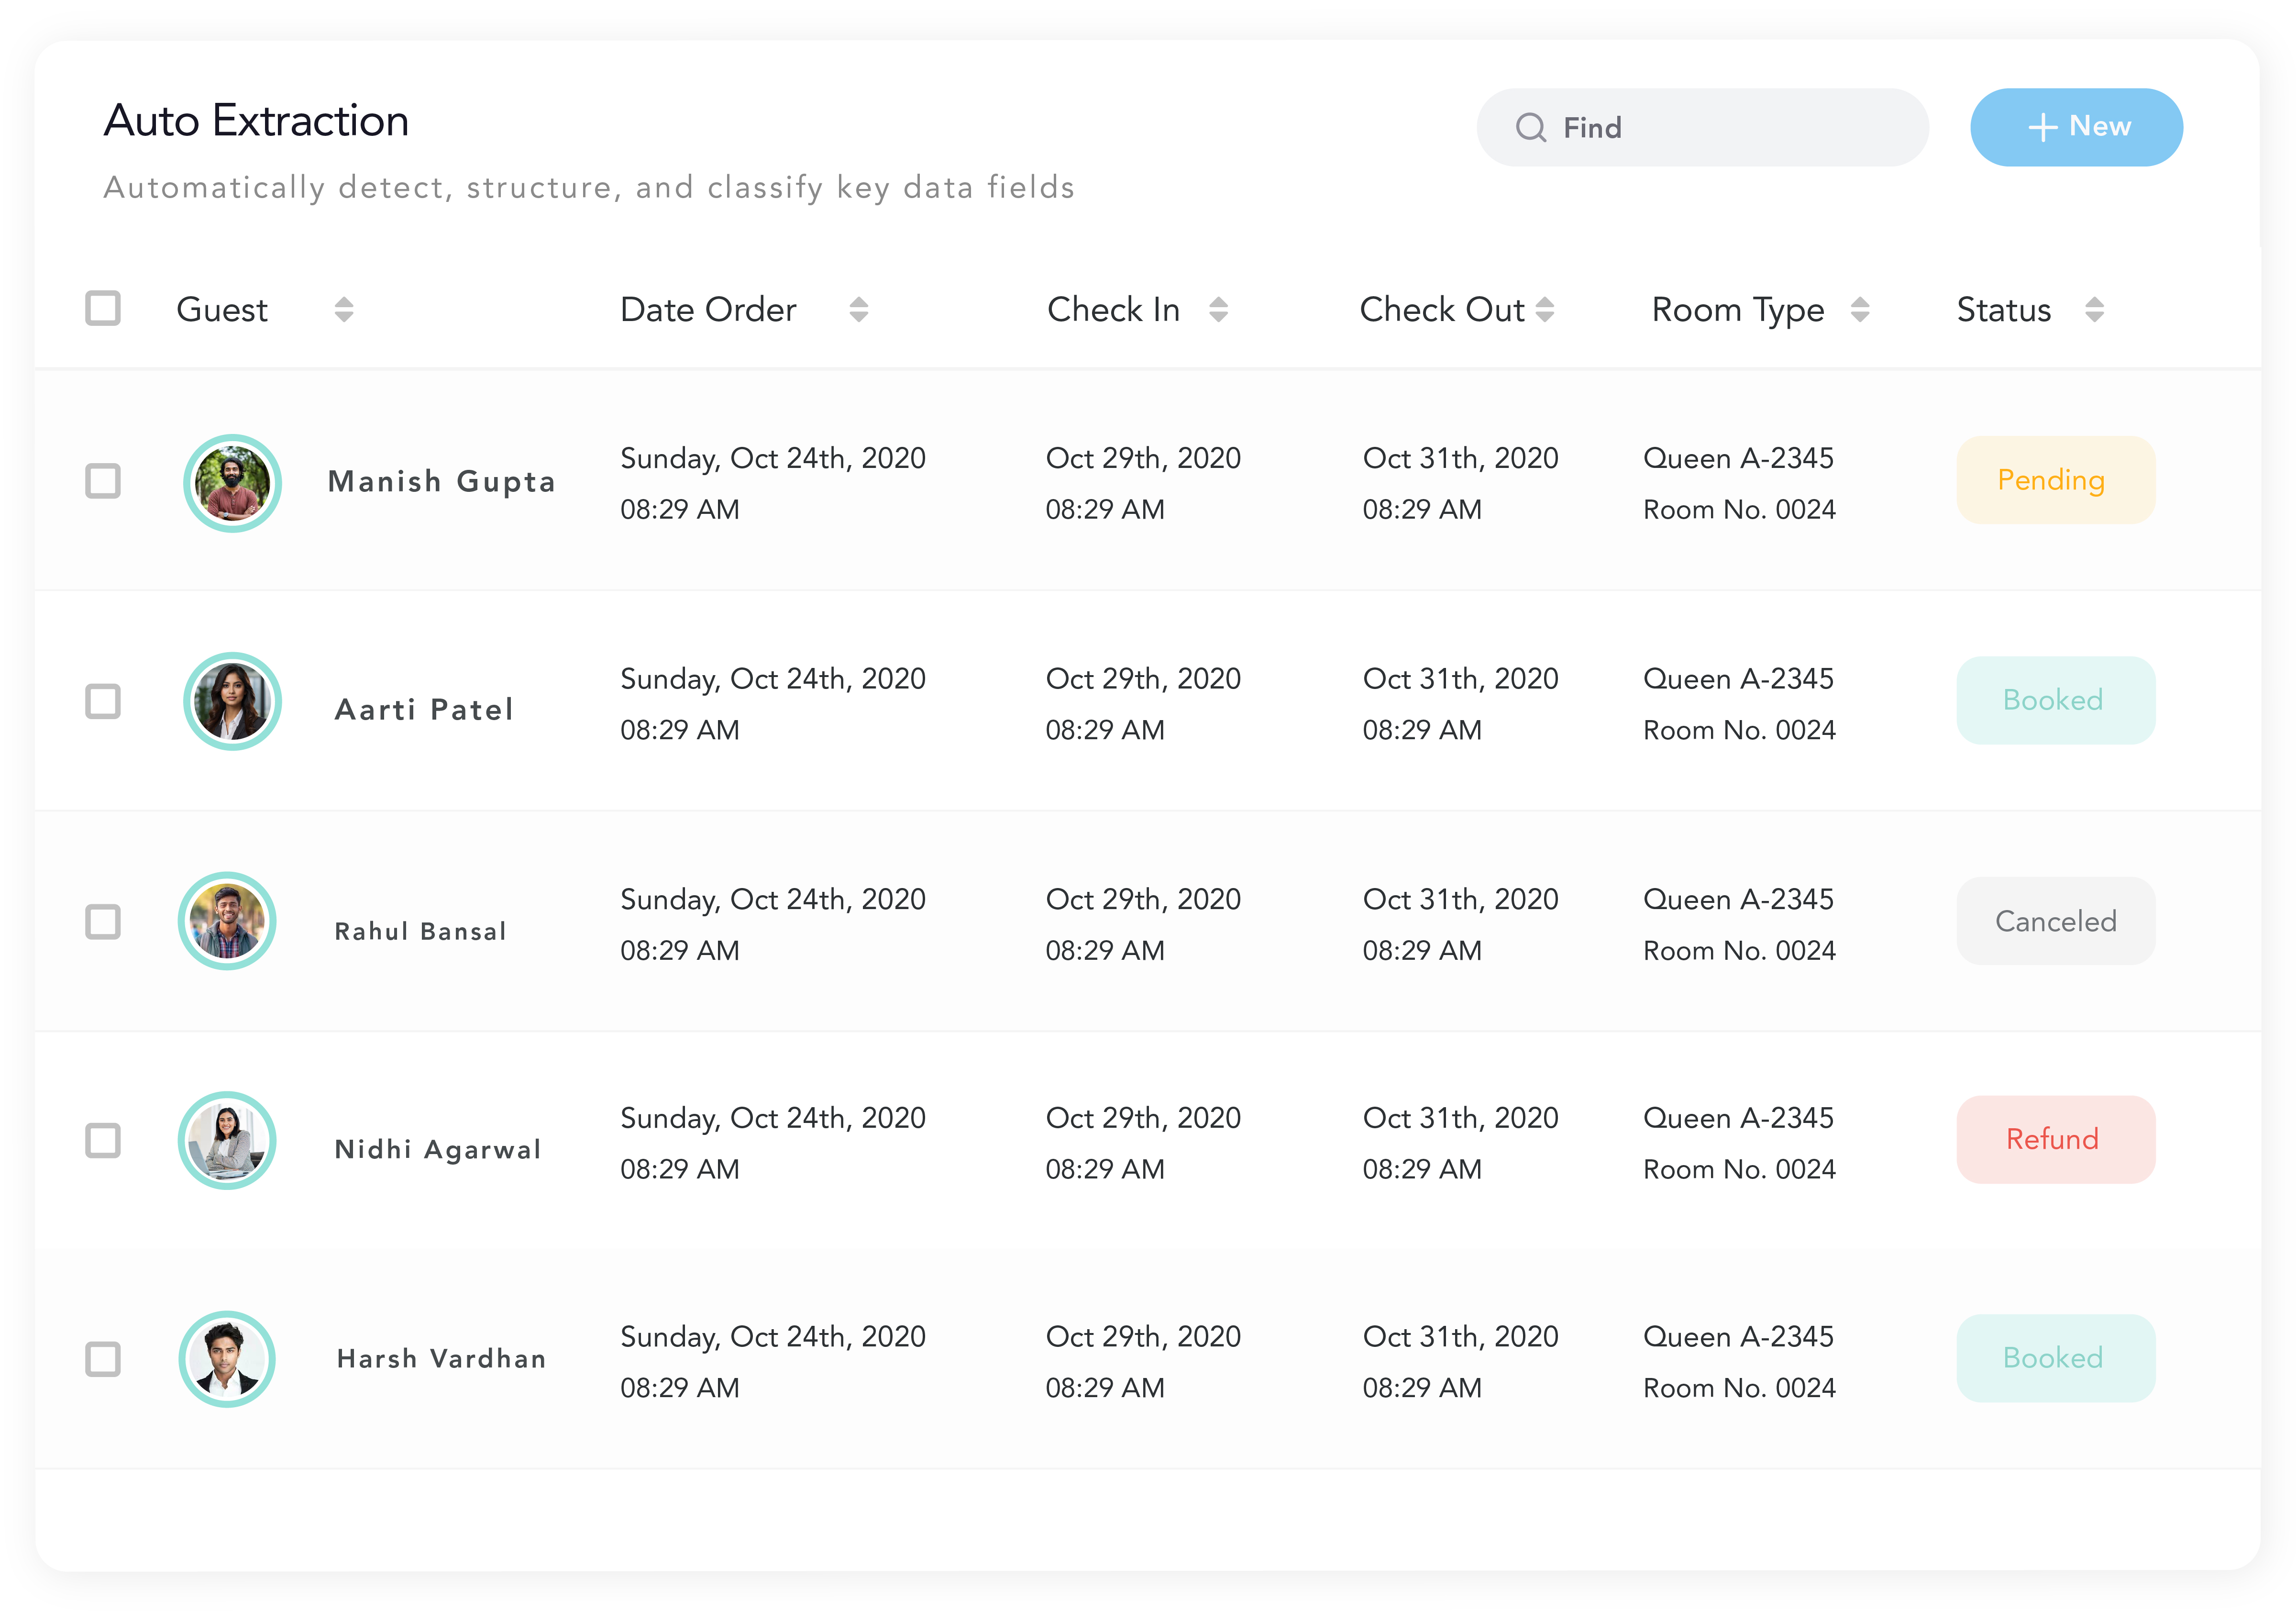This screenshot has height=1611, width=2296.
Task: Open Manish Gupta's avatar photo
Action: pos(232,483)
